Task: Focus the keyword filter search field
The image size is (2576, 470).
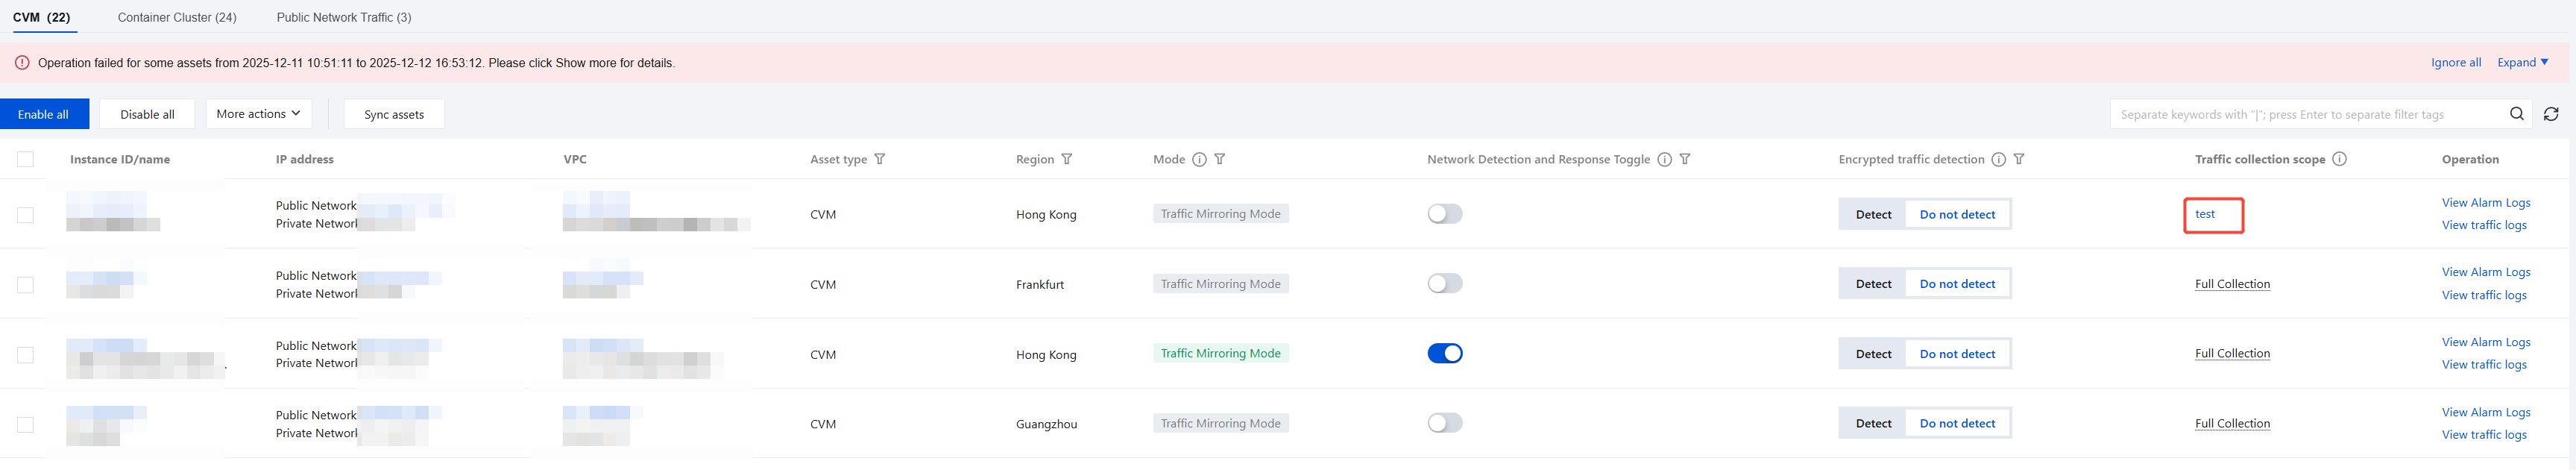Action: tap(2300, 114)
